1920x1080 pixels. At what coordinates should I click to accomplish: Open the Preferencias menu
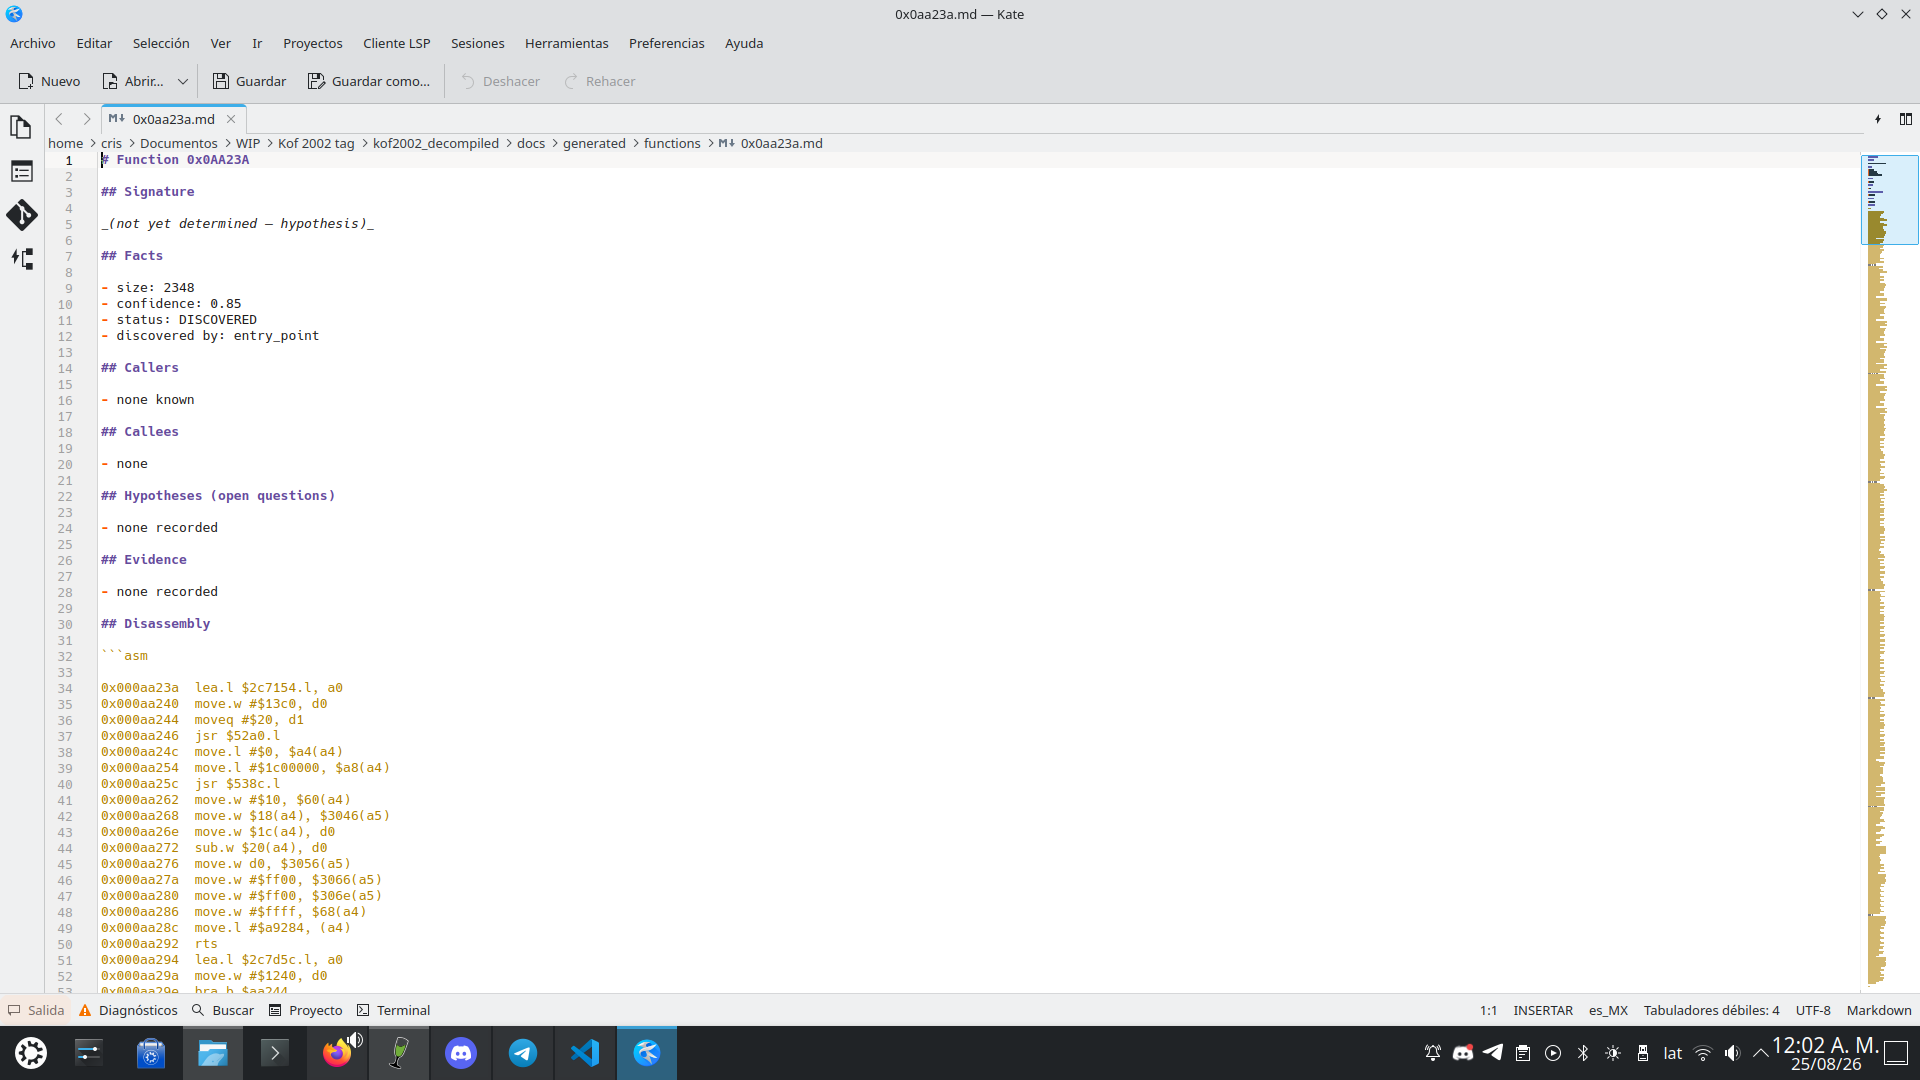tap(667, 43)
